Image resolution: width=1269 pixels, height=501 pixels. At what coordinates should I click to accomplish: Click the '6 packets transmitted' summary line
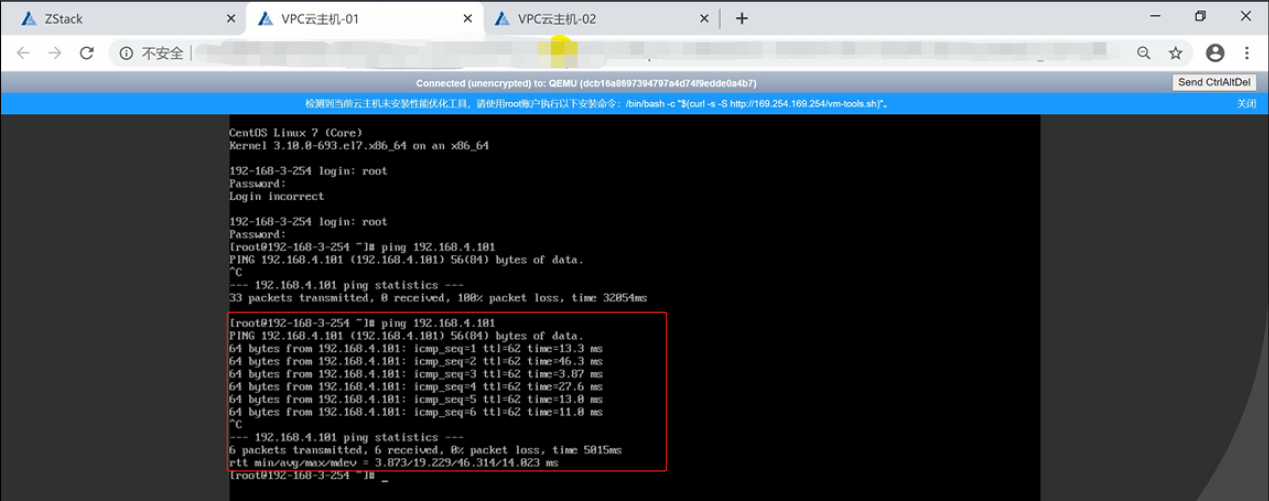coord(425,451)
